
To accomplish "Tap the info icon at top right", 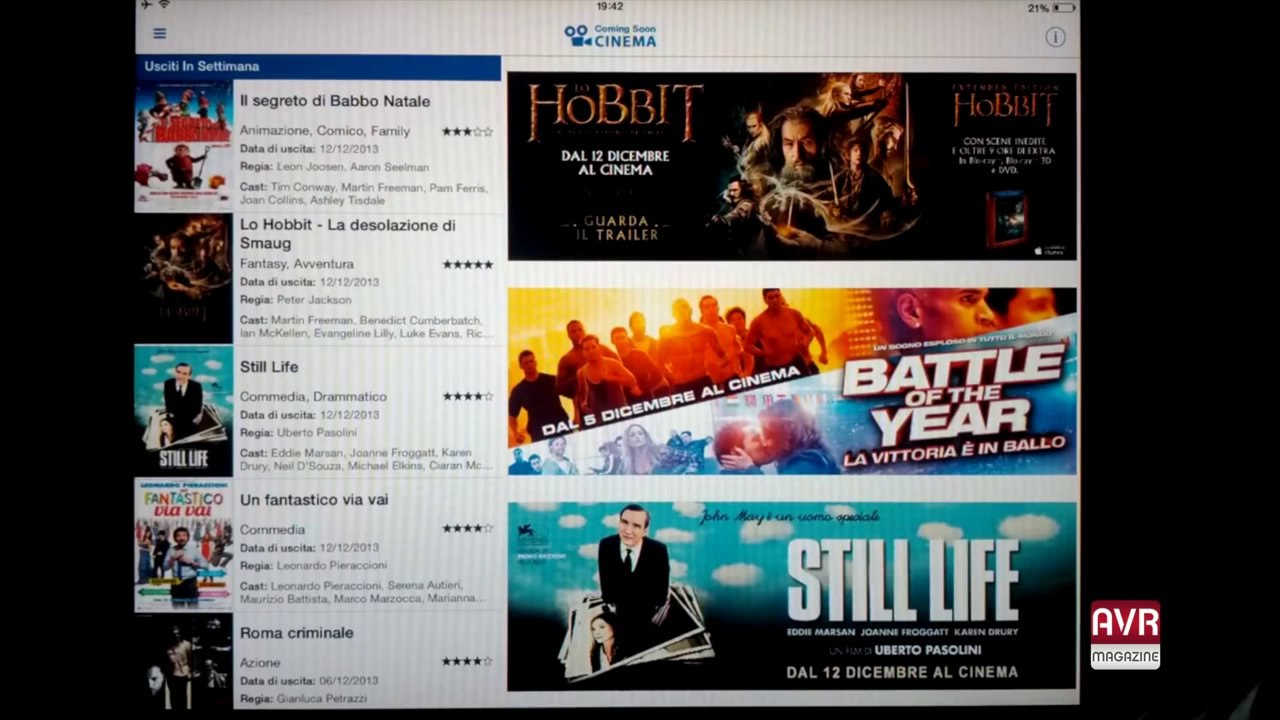I will [x=1055, y=37].
